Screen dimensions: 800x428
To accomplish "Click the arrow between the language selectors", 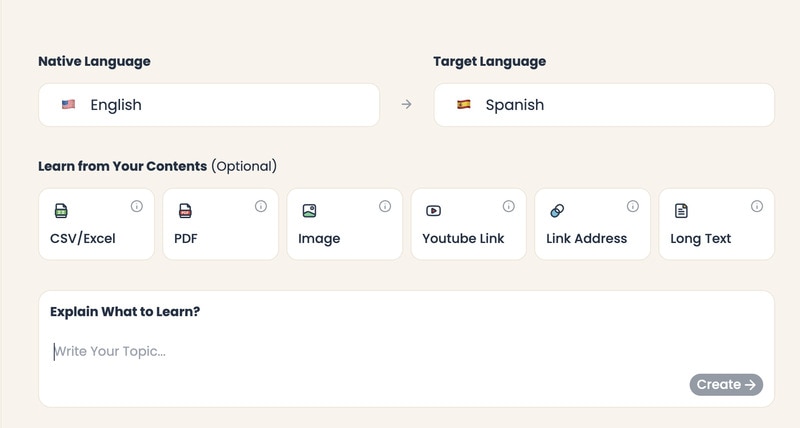I will [406, 105].
